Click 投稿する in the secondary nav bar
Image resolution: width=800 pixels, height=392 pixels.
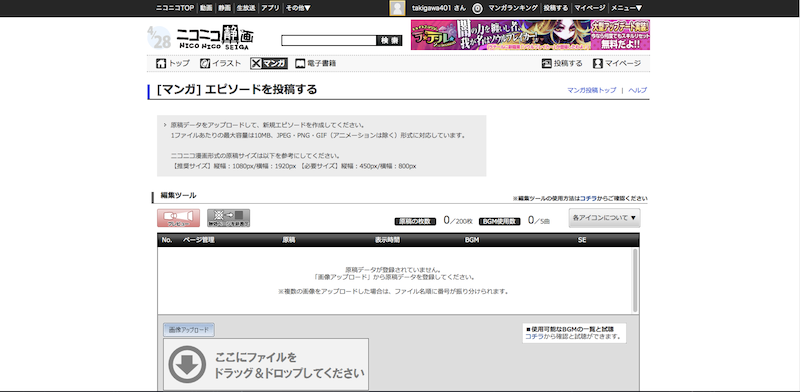coord(562,63)
